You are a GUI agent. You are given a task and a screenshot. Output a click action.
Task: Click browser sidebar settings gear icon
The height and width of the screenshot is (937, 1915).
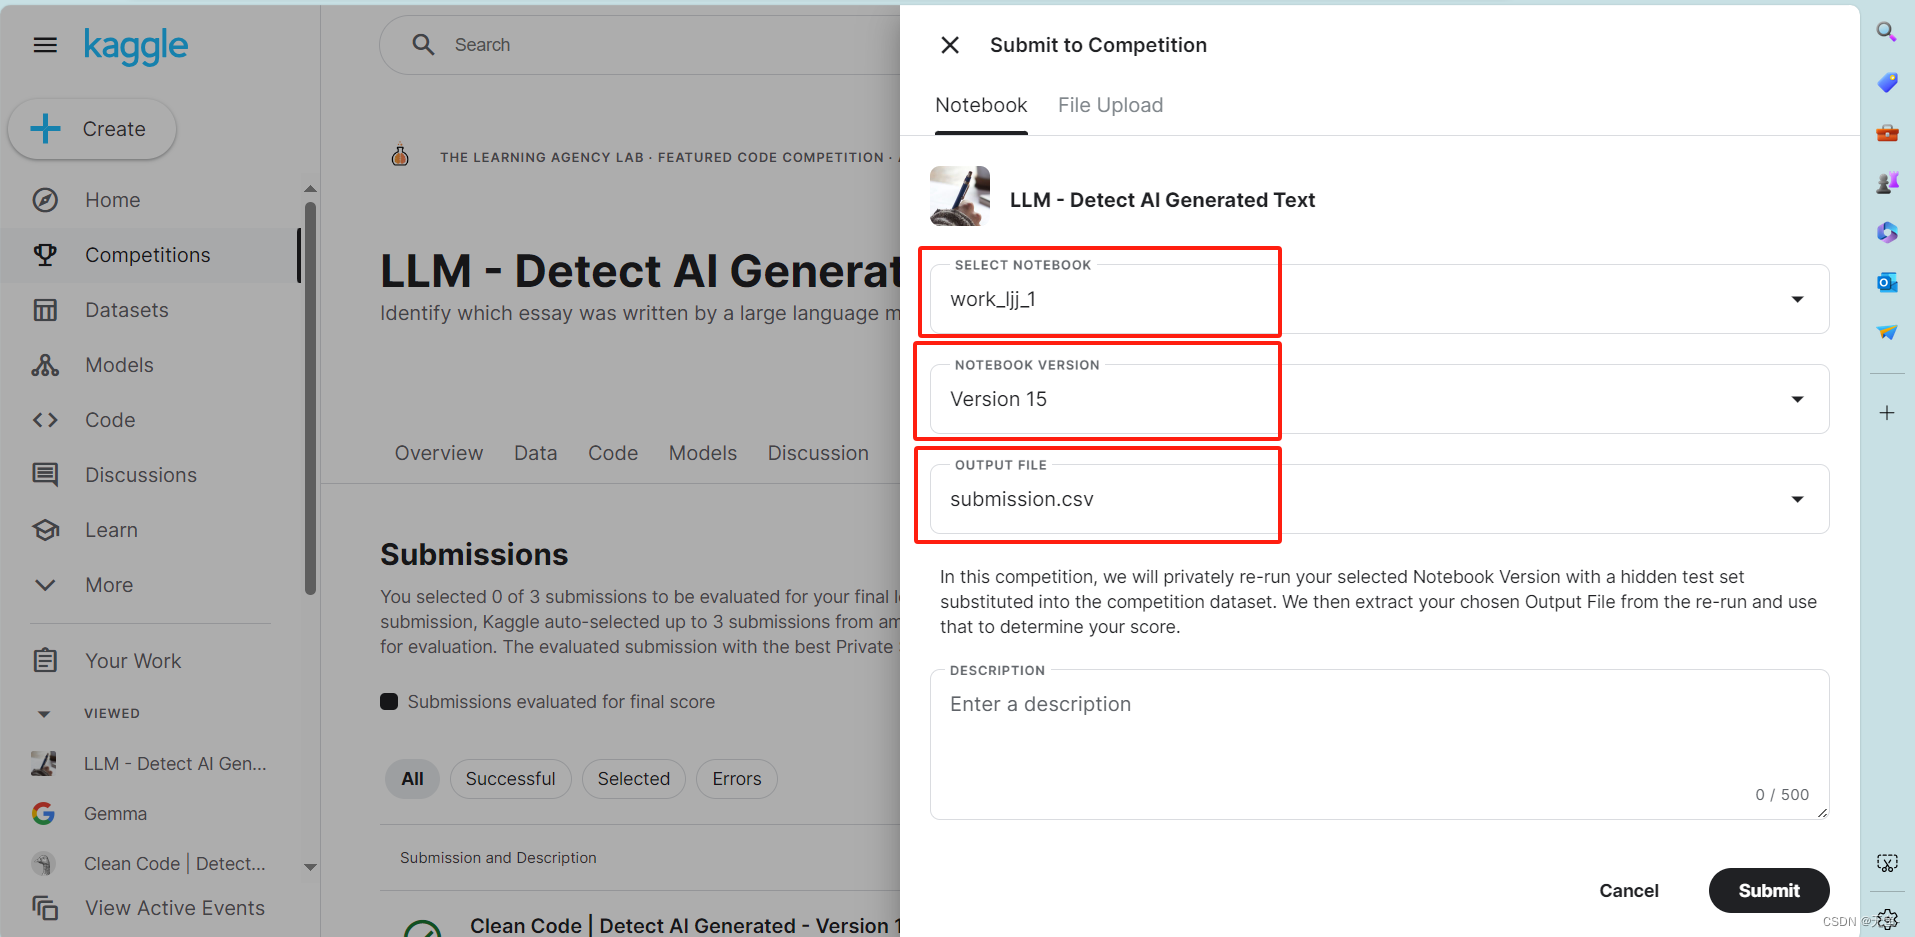pos(1887,919)
